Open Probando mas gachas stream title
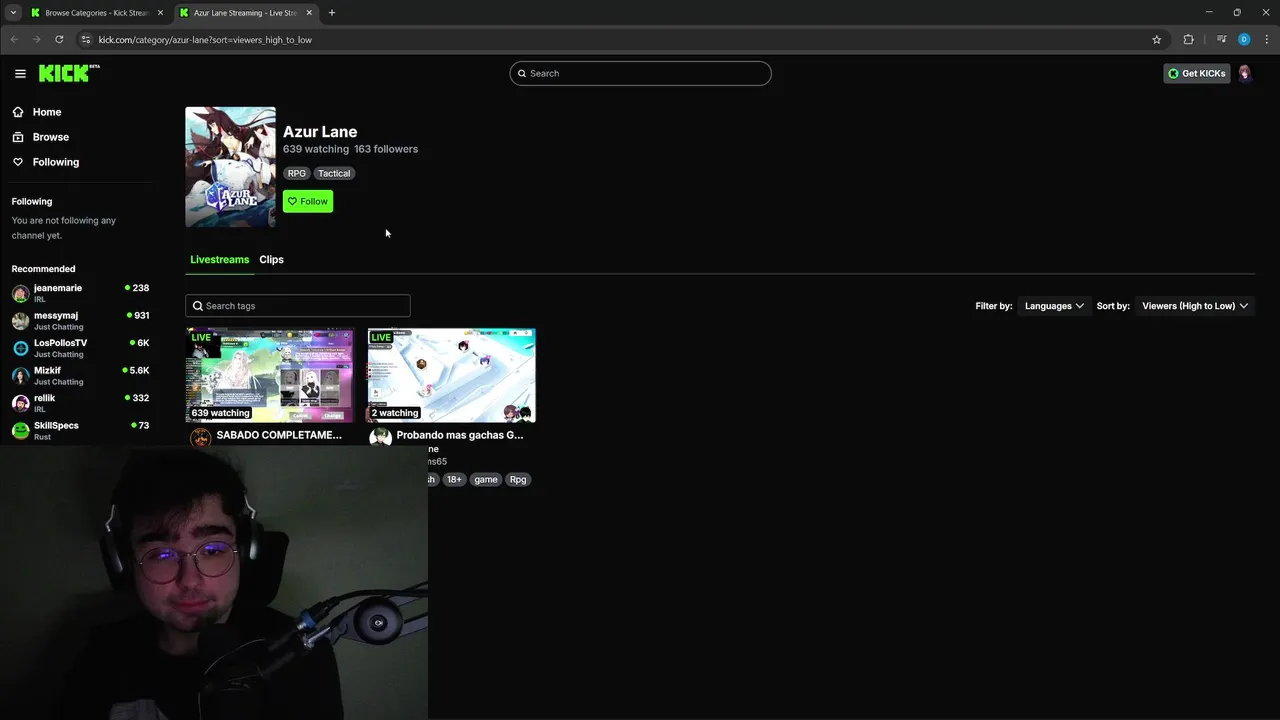 tap(460, 435)
